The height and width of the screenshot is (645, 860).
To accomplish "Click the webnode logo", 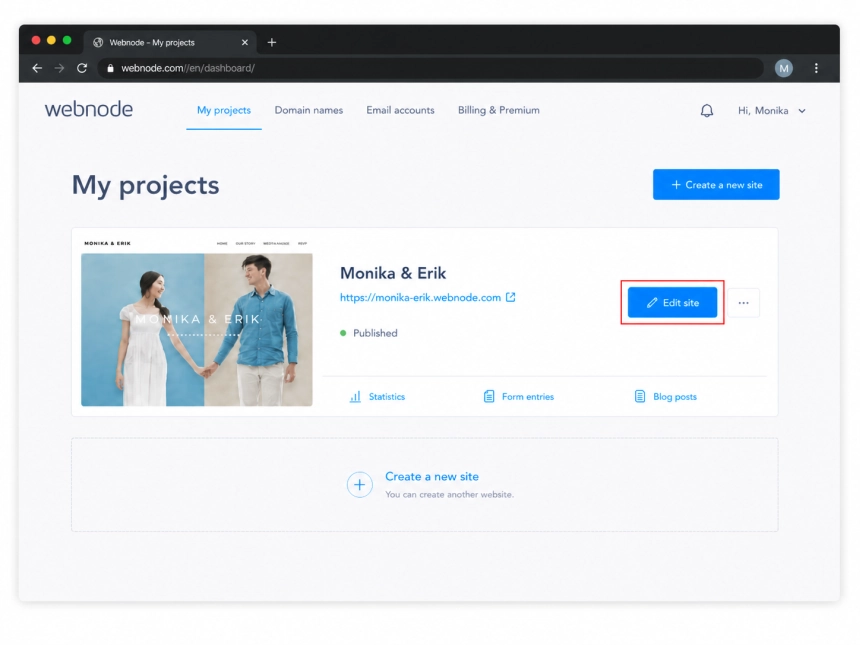I will click(x=89, y=109).
